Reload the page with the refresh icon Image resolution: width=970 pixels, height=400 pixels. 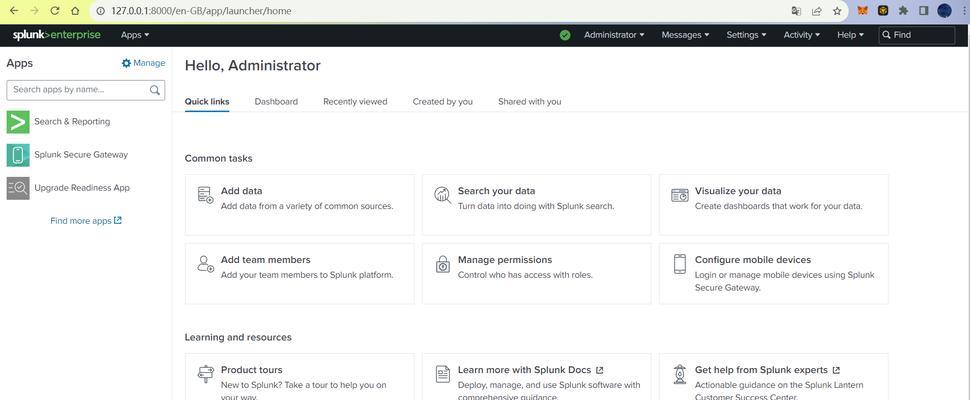coord(54,11)
